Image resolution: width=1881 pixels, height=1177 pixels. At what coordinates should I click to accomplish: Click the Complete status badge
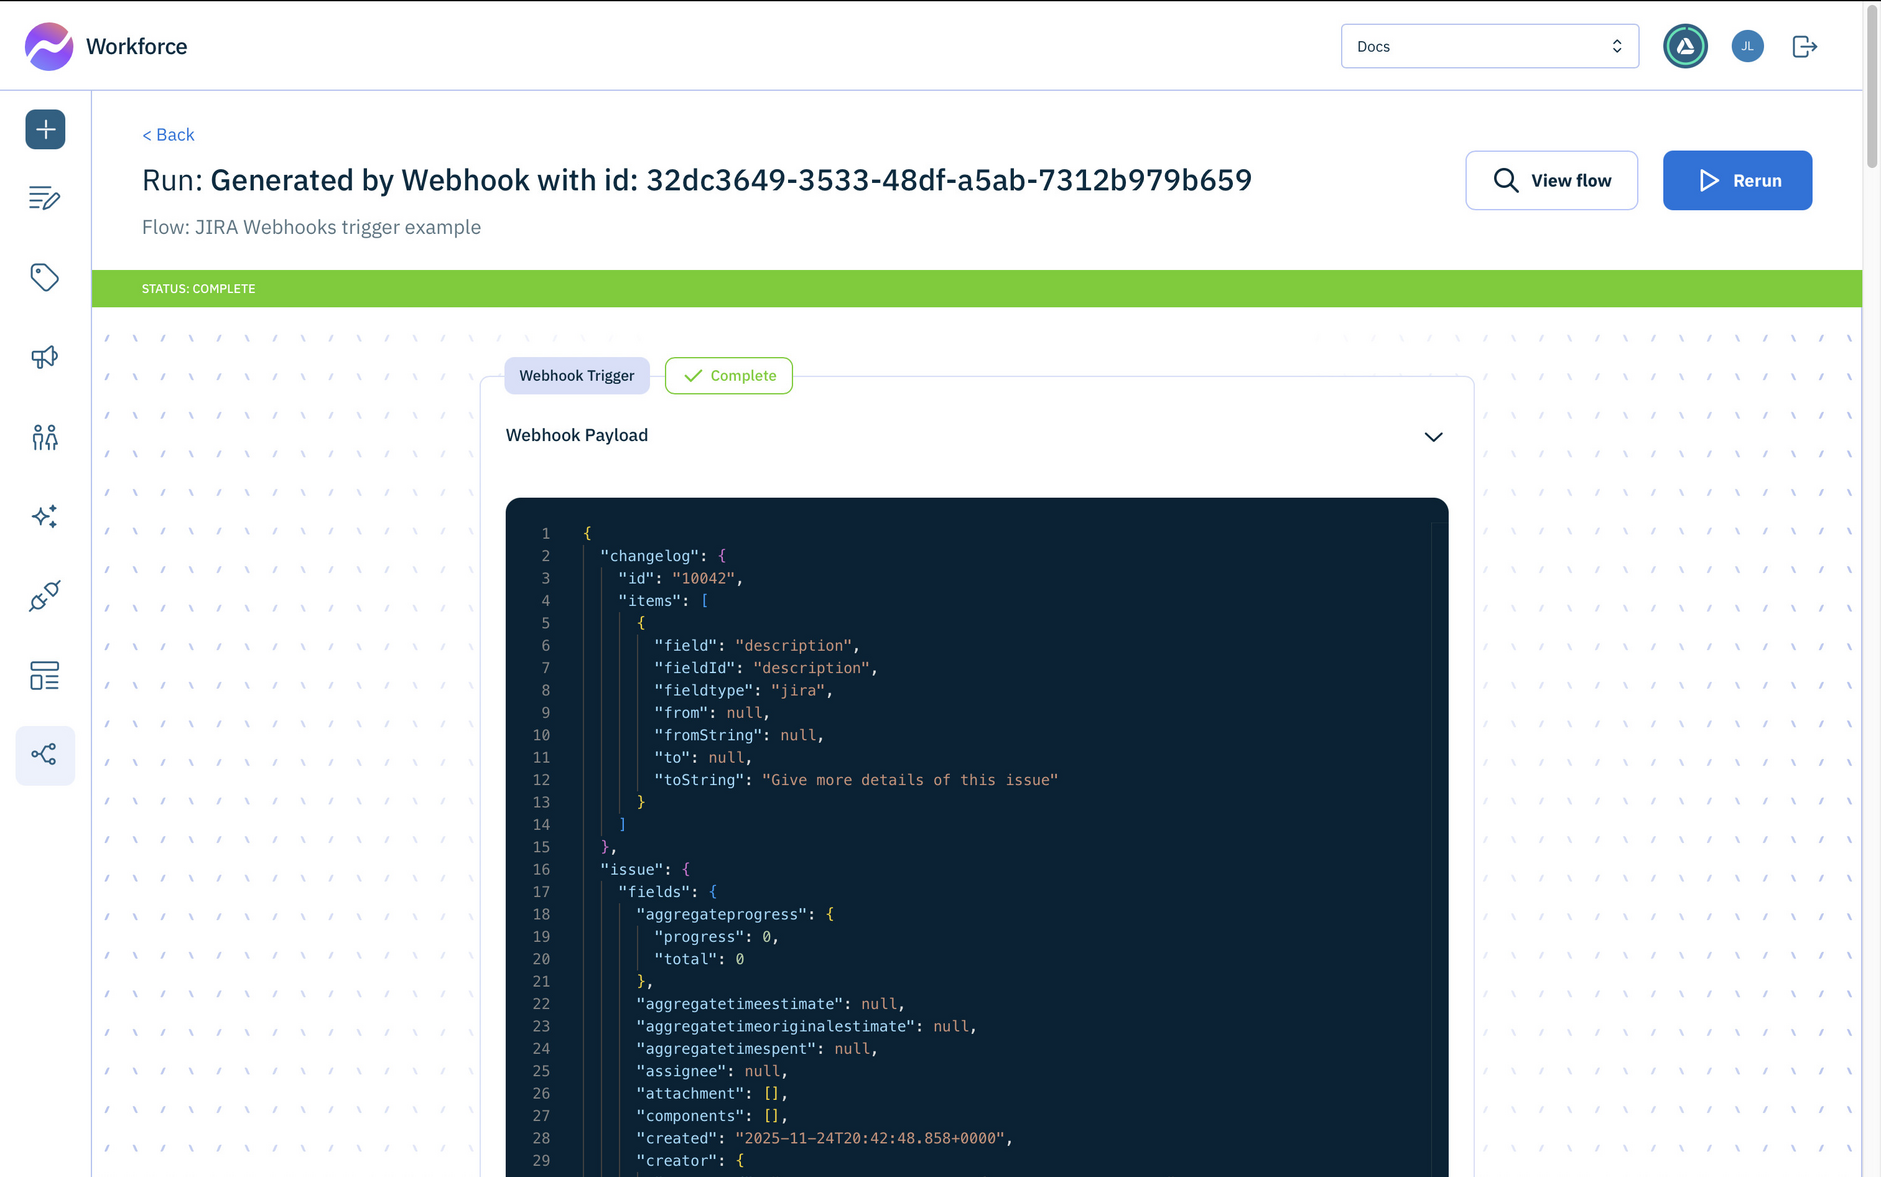point(728,375)
